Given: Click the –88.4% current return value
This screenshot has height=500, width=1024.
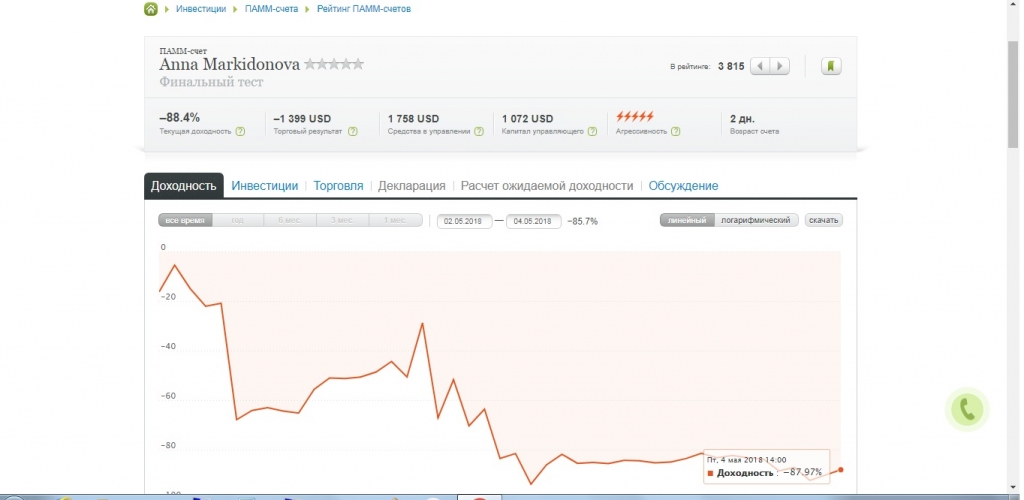Looking at the screenshot, I should pyautogui.click(x=180, y=118).
